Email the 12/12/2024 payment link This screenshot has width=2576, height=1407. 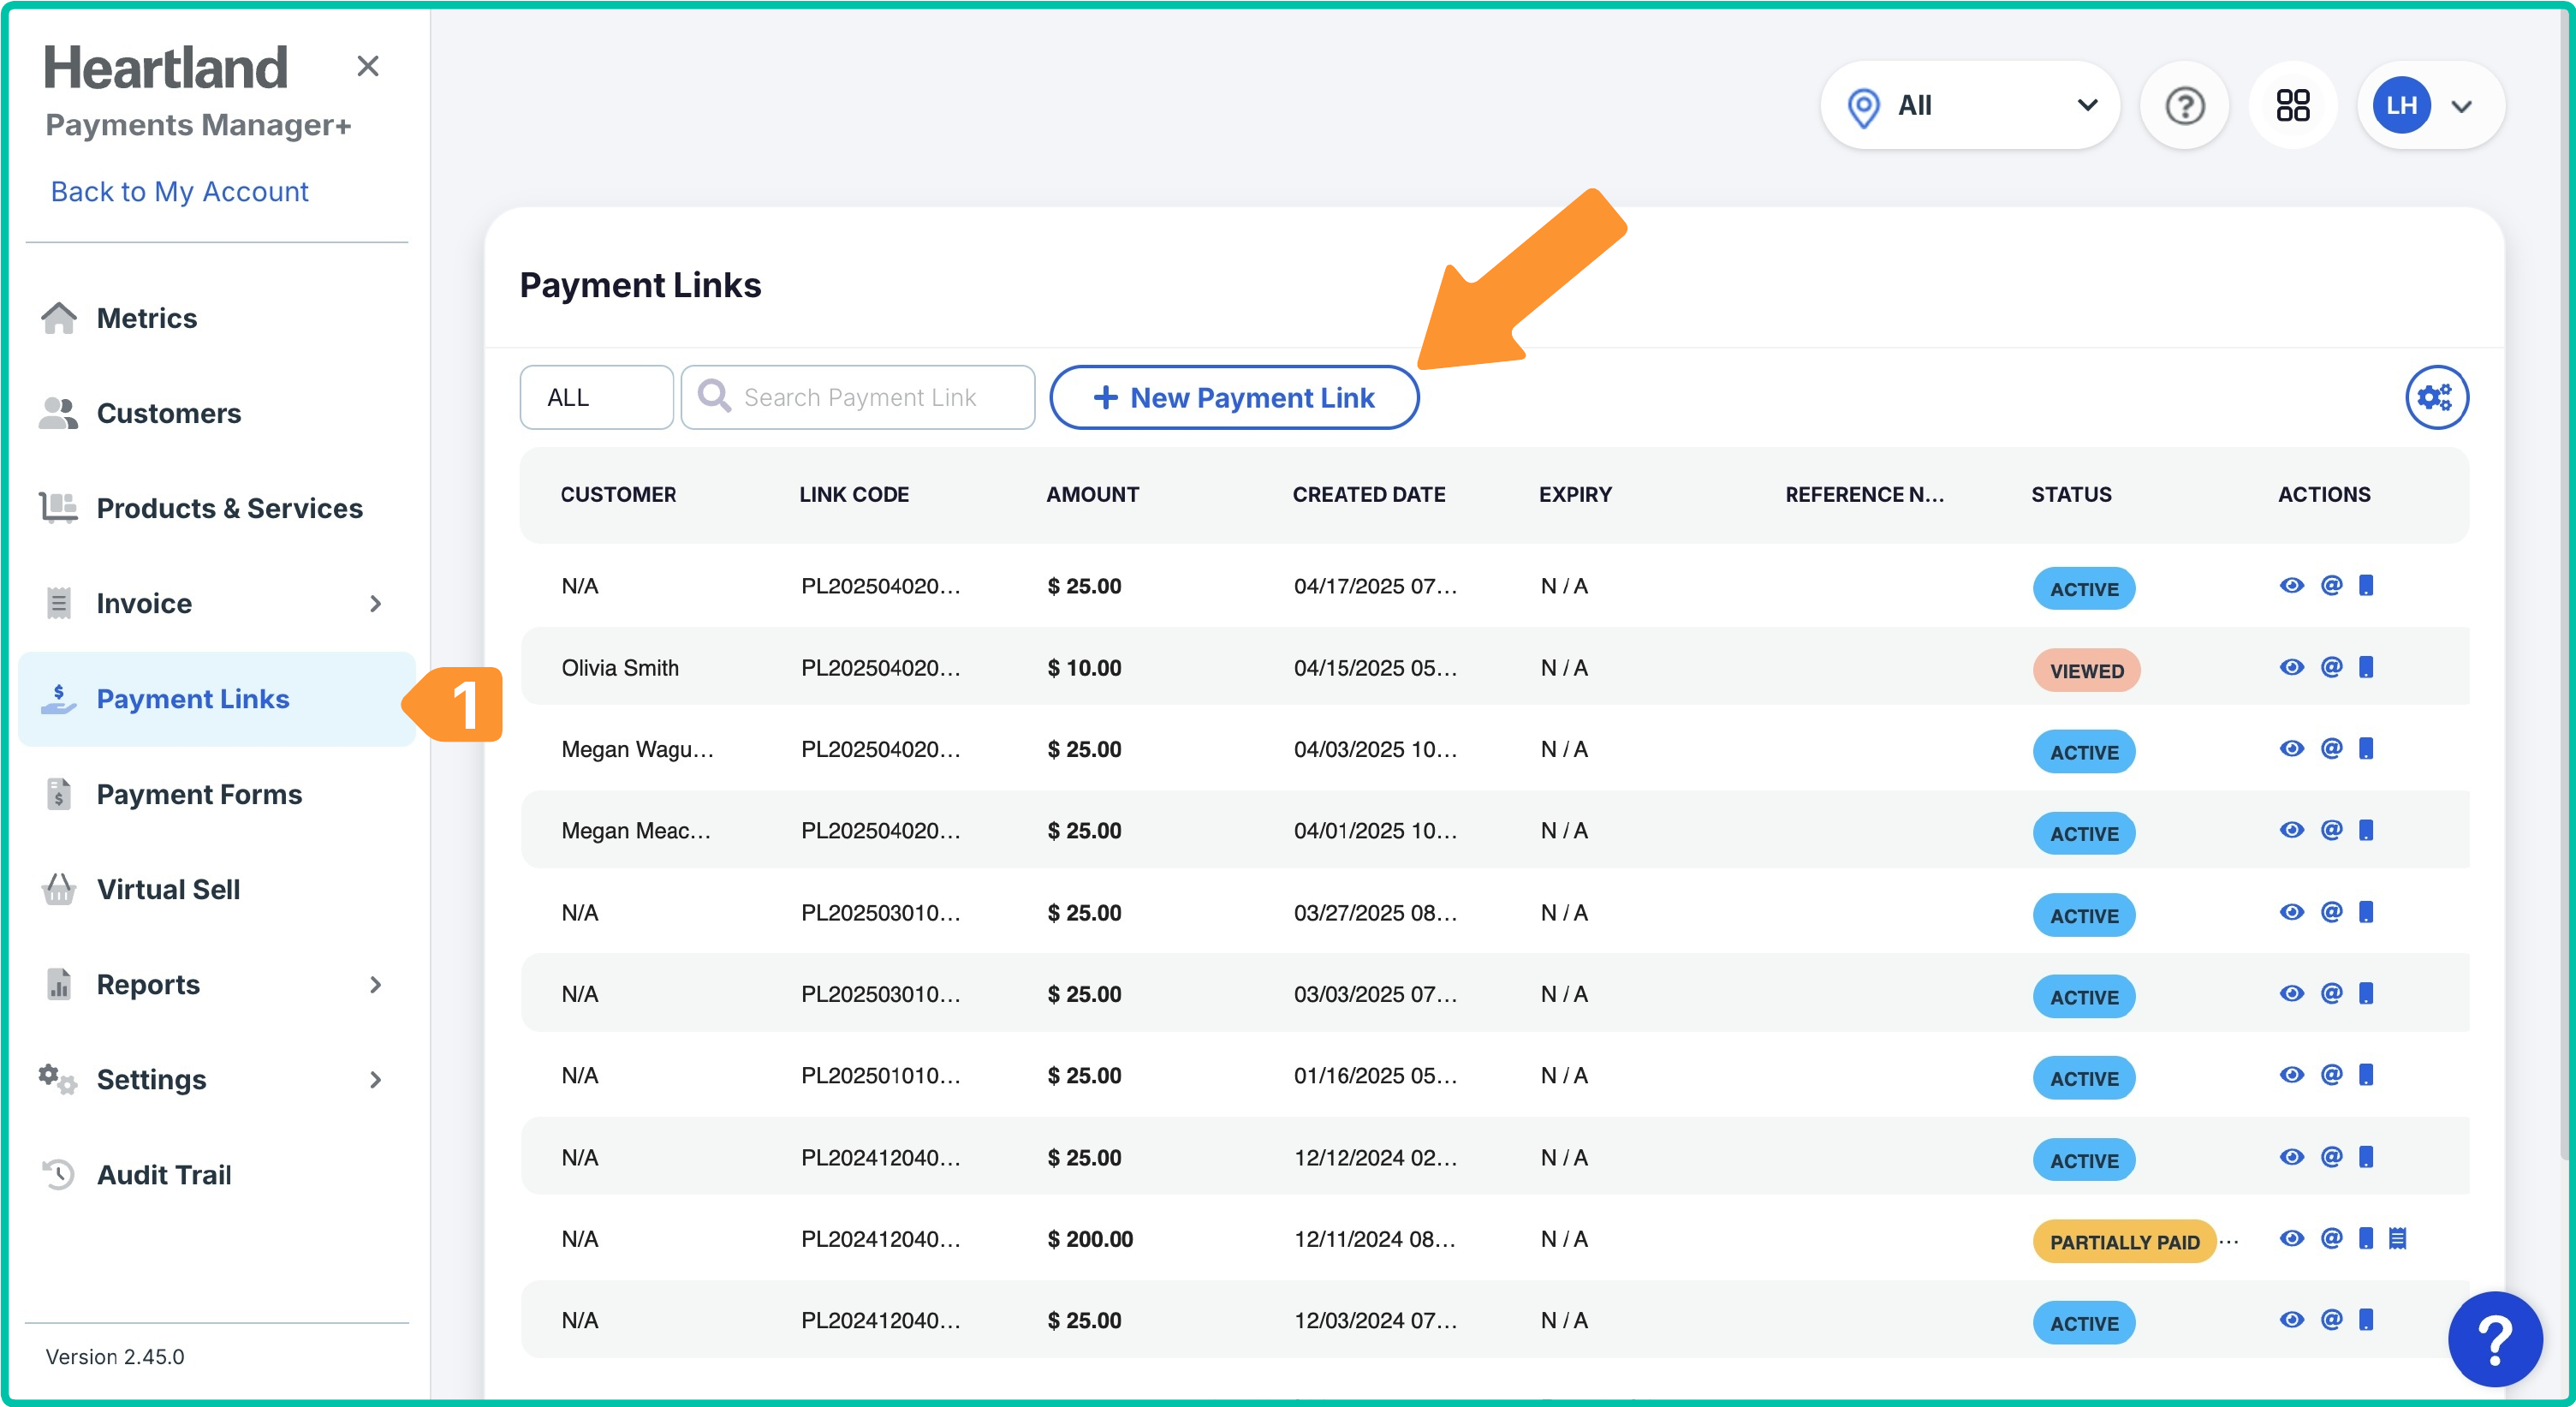(x=2331, y=1157)
